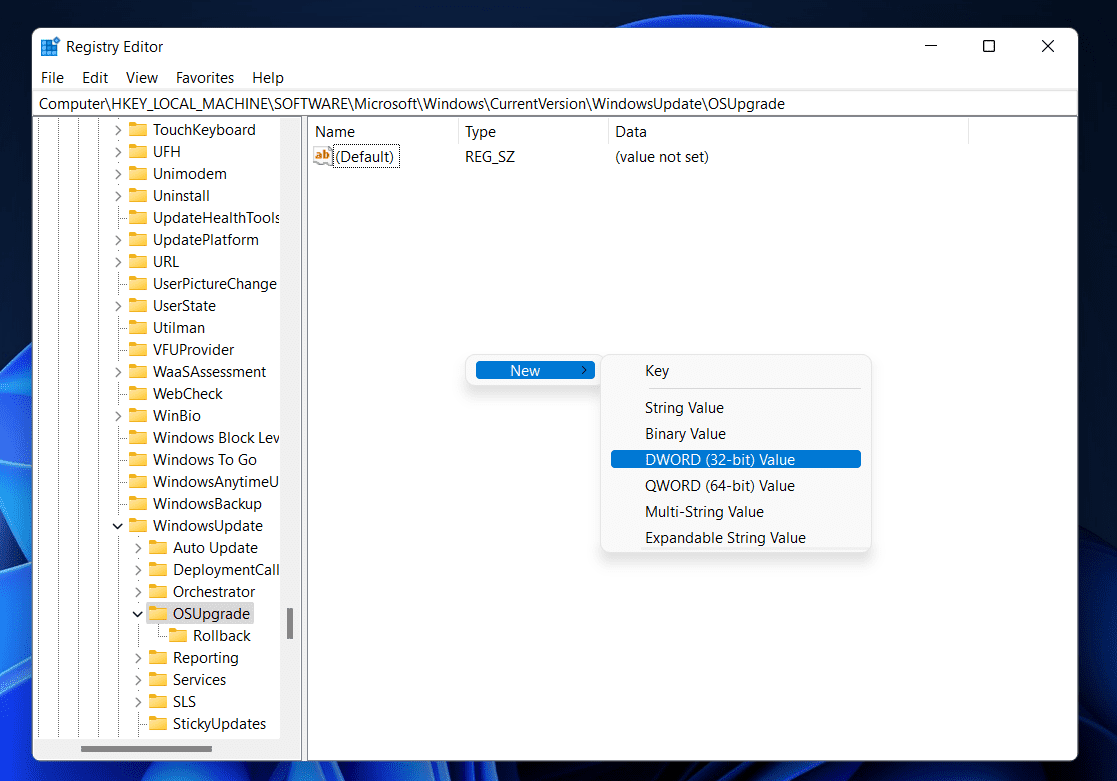Click the registry path address bar
Image resolution: width=1117 pixels, height=781 pixels.
point(554,104)
